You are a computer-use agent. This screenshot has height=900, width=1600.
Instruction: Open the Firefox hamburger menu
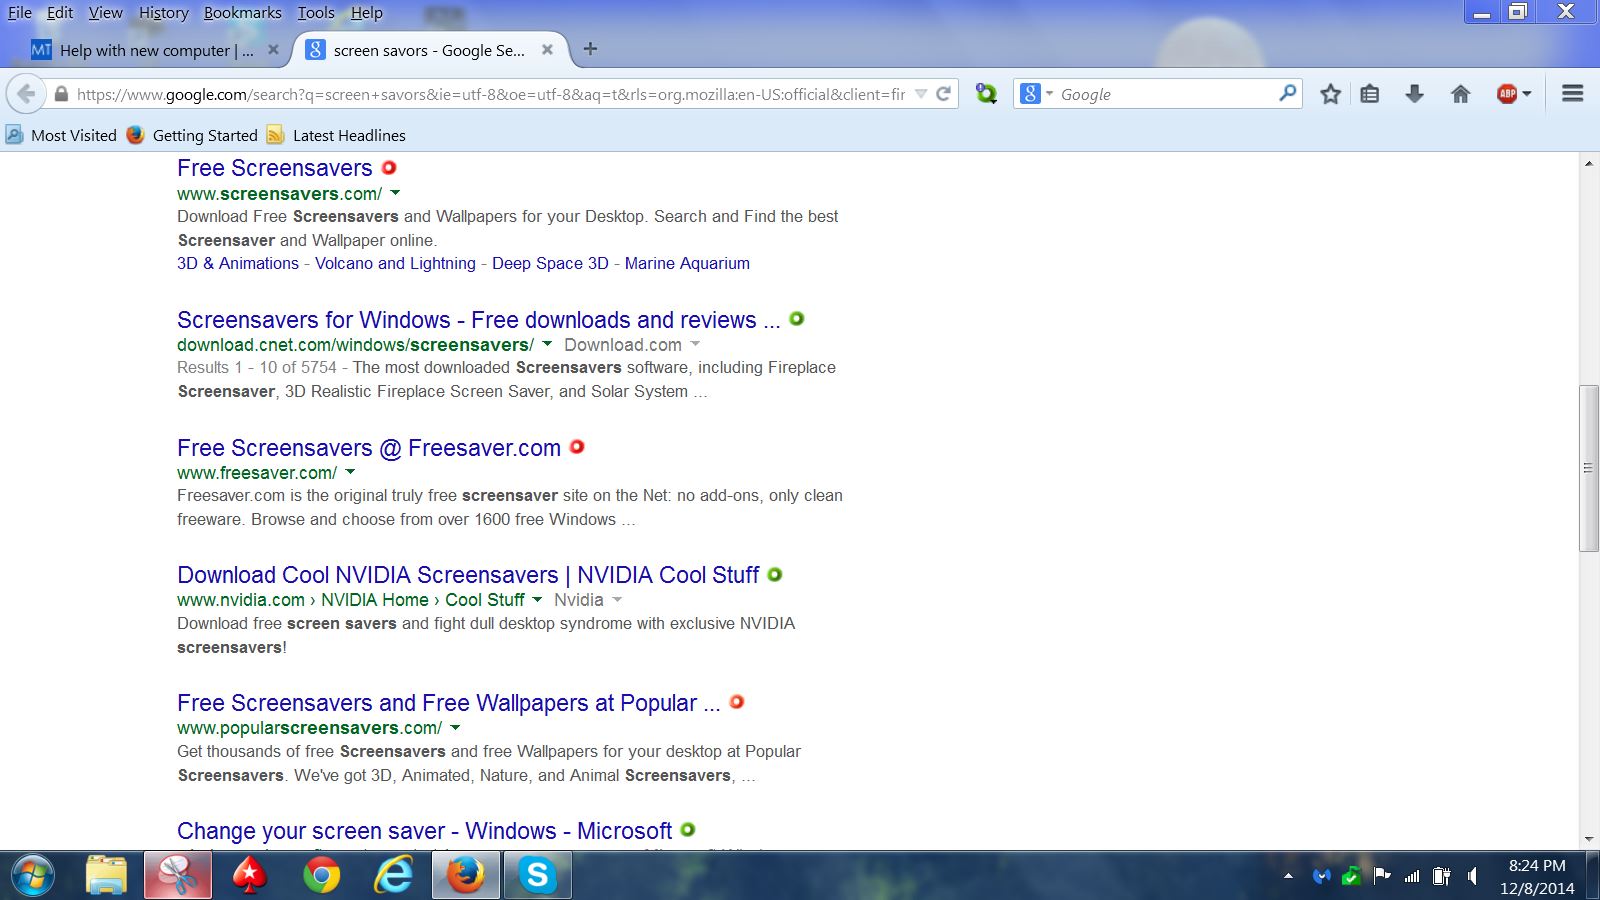click(1572, 94)
